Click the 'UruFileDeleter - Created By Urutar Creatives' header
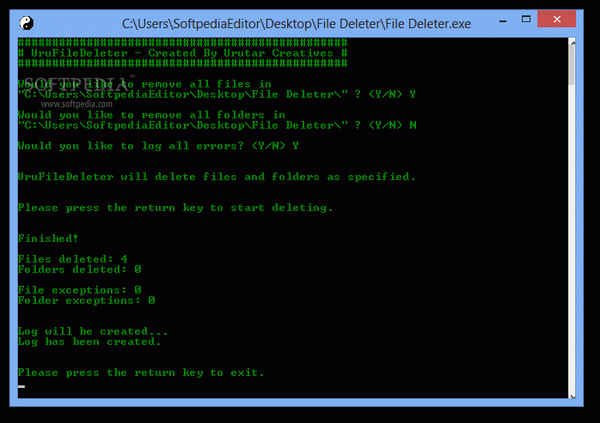Image resolution: width=600 pixels, height=423 pixels. (x=183, y=53)
